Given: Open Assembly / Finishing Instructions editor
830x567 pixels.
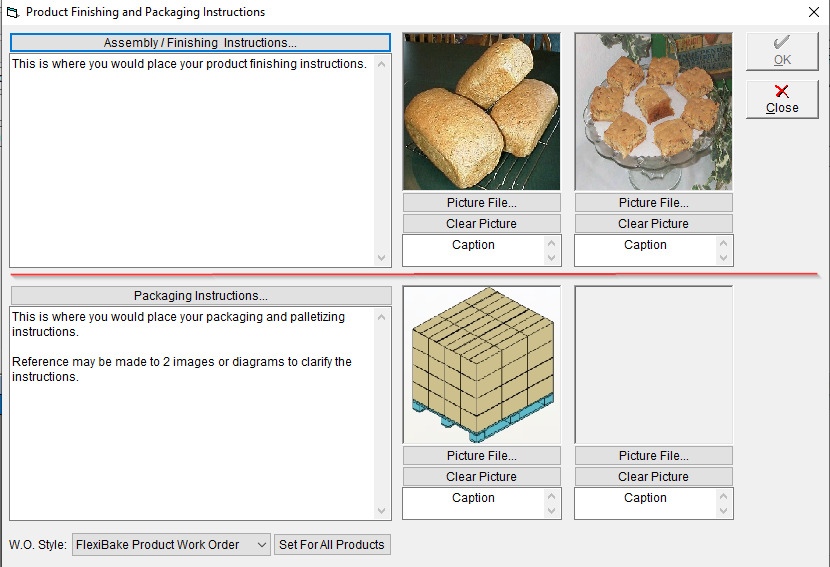Looking at the screenshot, I should pos(200,42).
